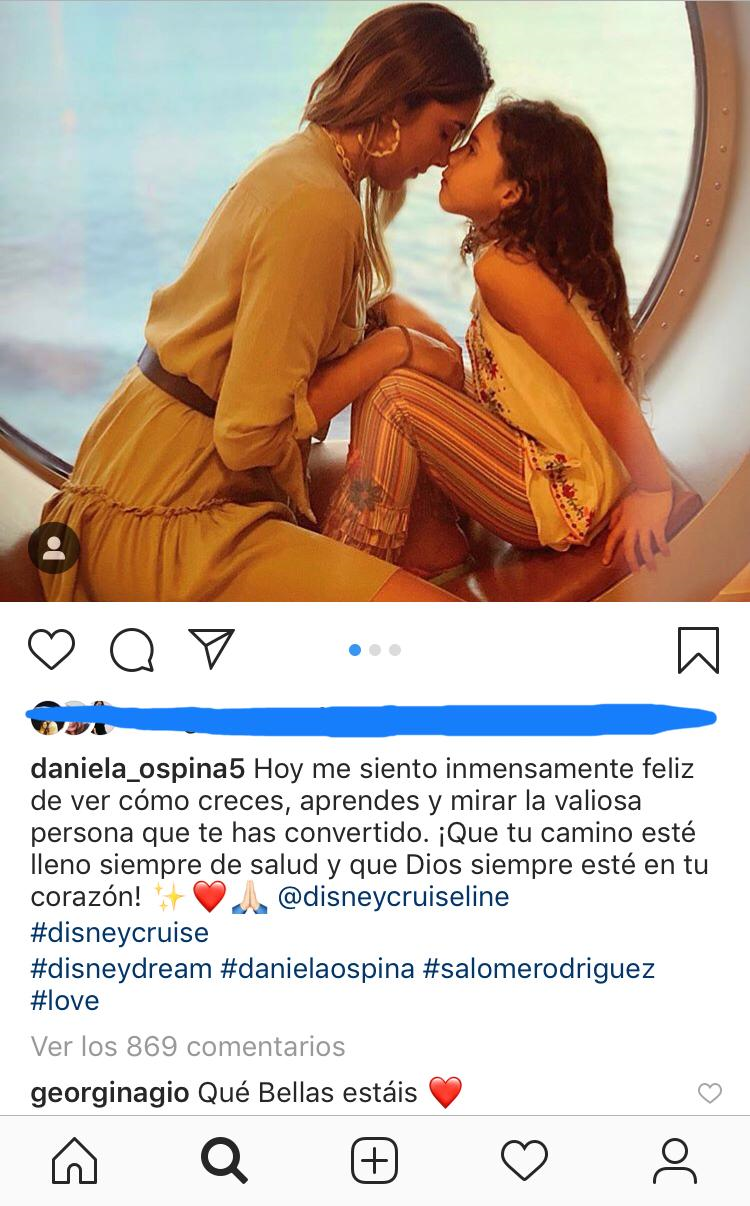The image size is (750, 1206).
Task: Tap the #love hashtag
Action: (65, 1001)
